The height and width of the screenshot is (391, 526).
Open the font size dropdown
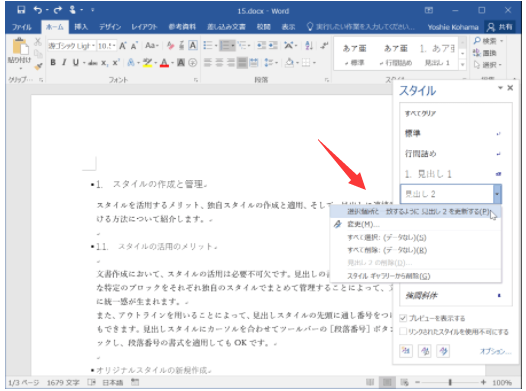(114, 46)
